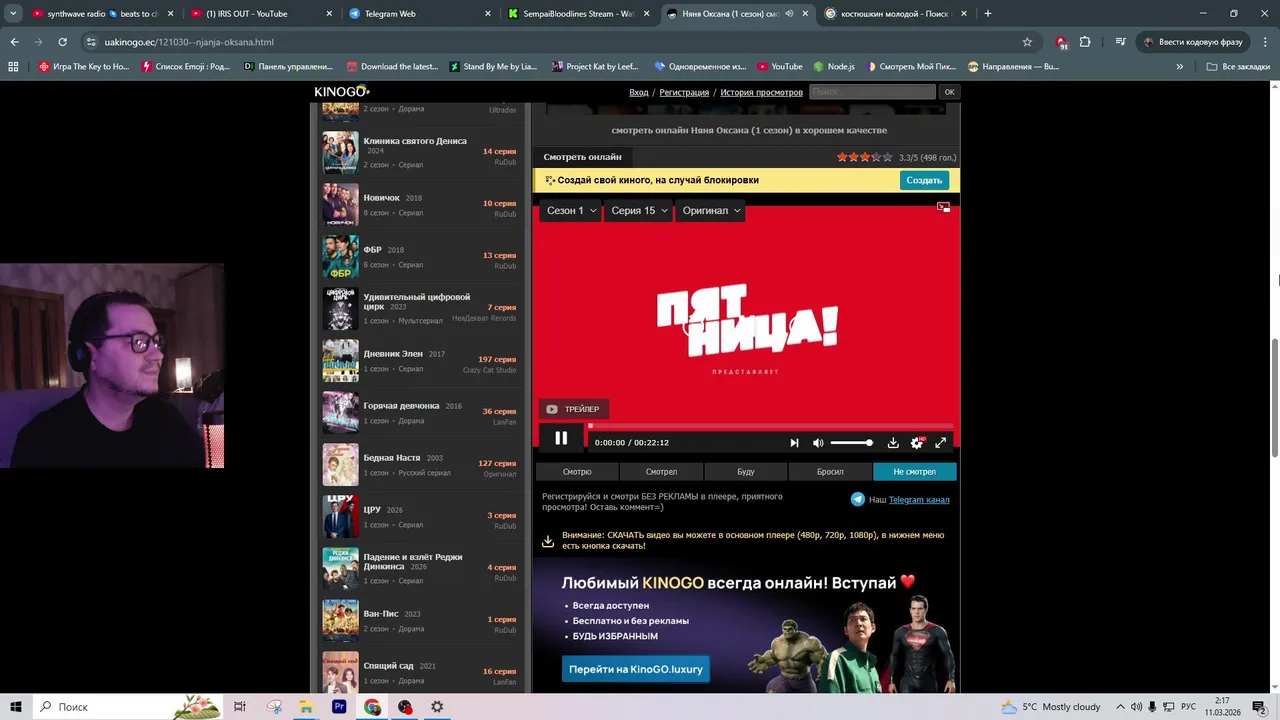Click the Создать button
This screenshot has height=720, width=1280.
924,180
